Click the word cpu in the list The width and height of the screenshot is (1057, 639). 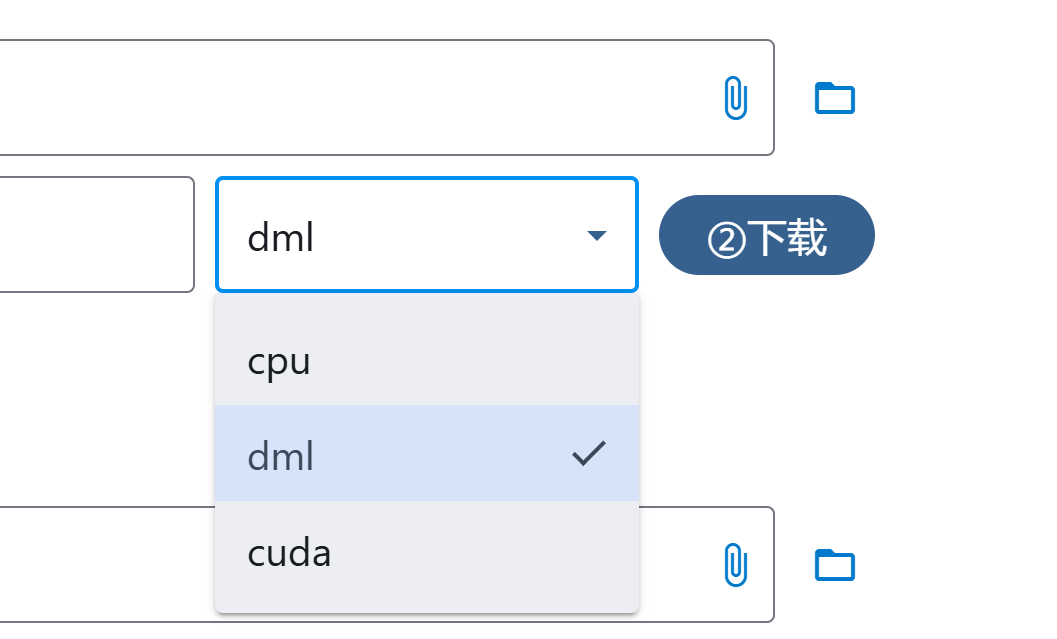[x=279, y=362]
